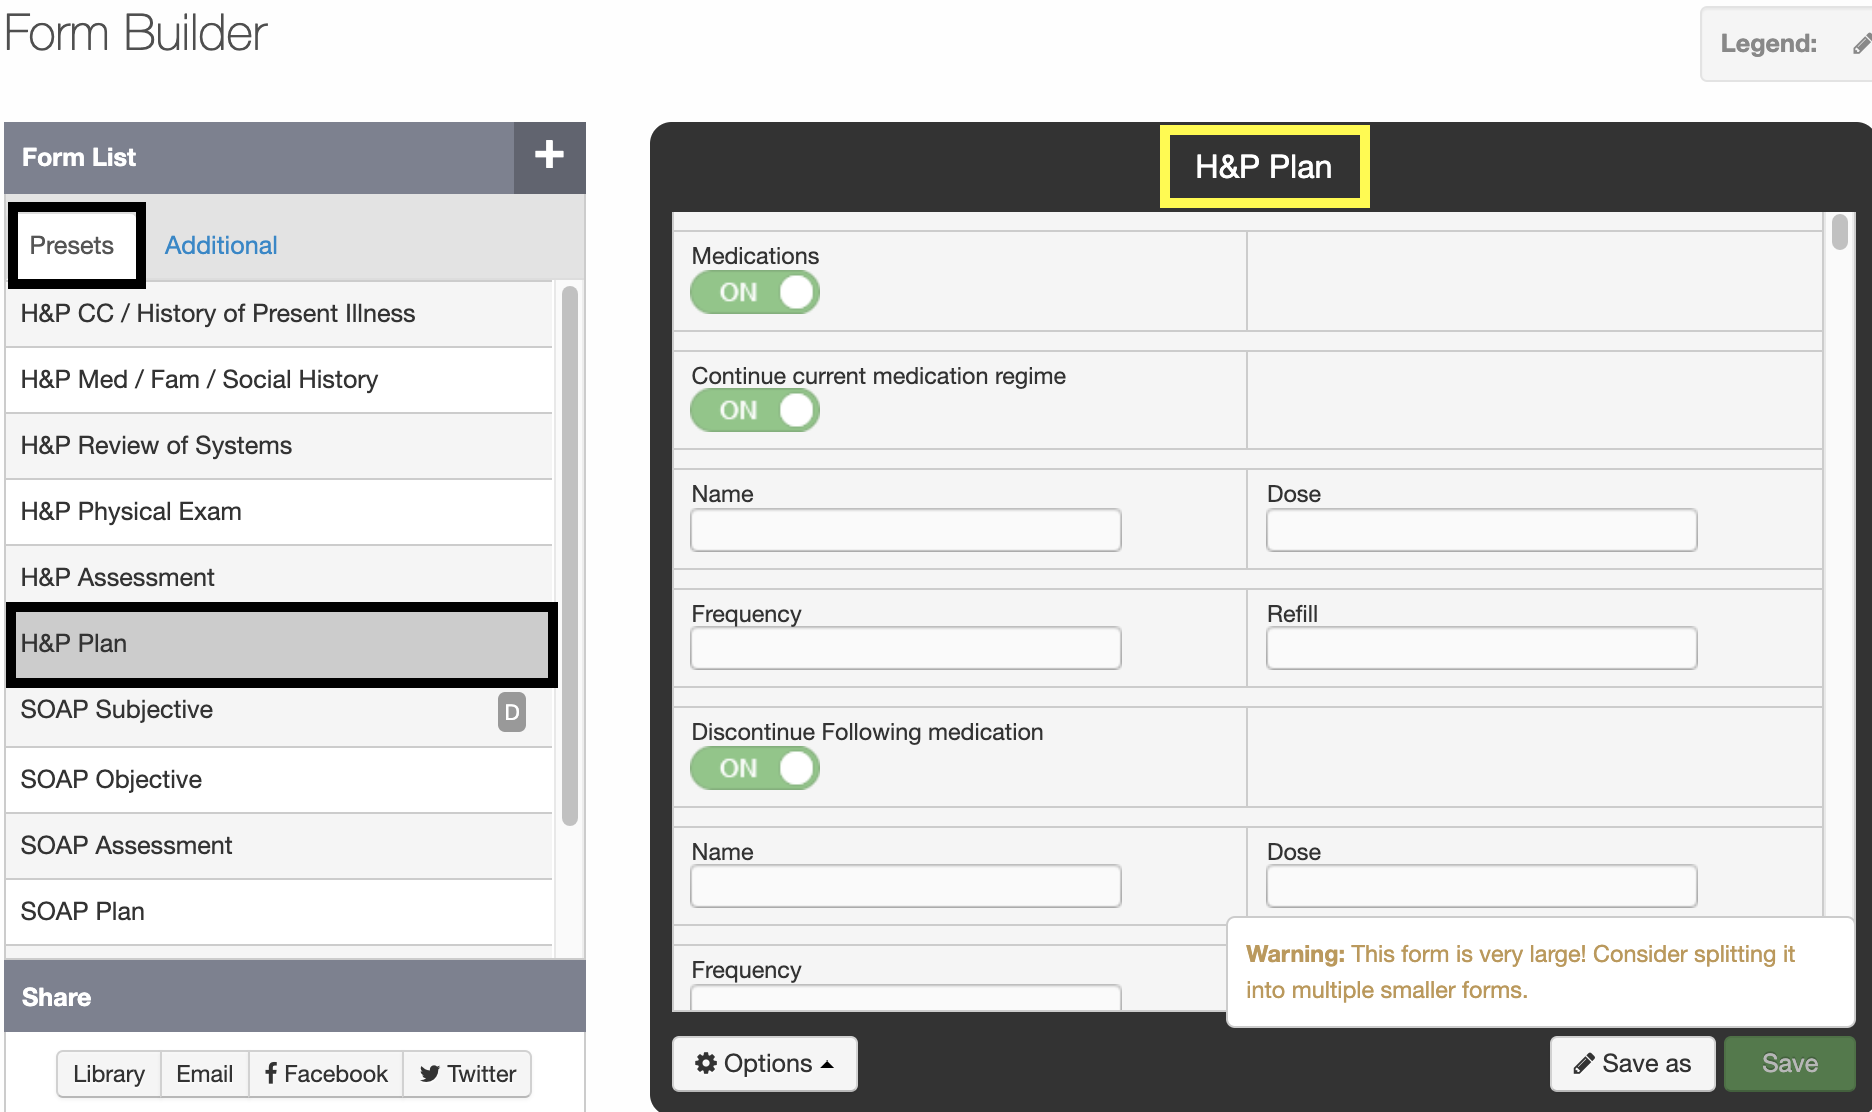This screenshot has width=1872, height=1112.
Task: Click the D badge on SOAP Subjective
Action: pos(512,712)
